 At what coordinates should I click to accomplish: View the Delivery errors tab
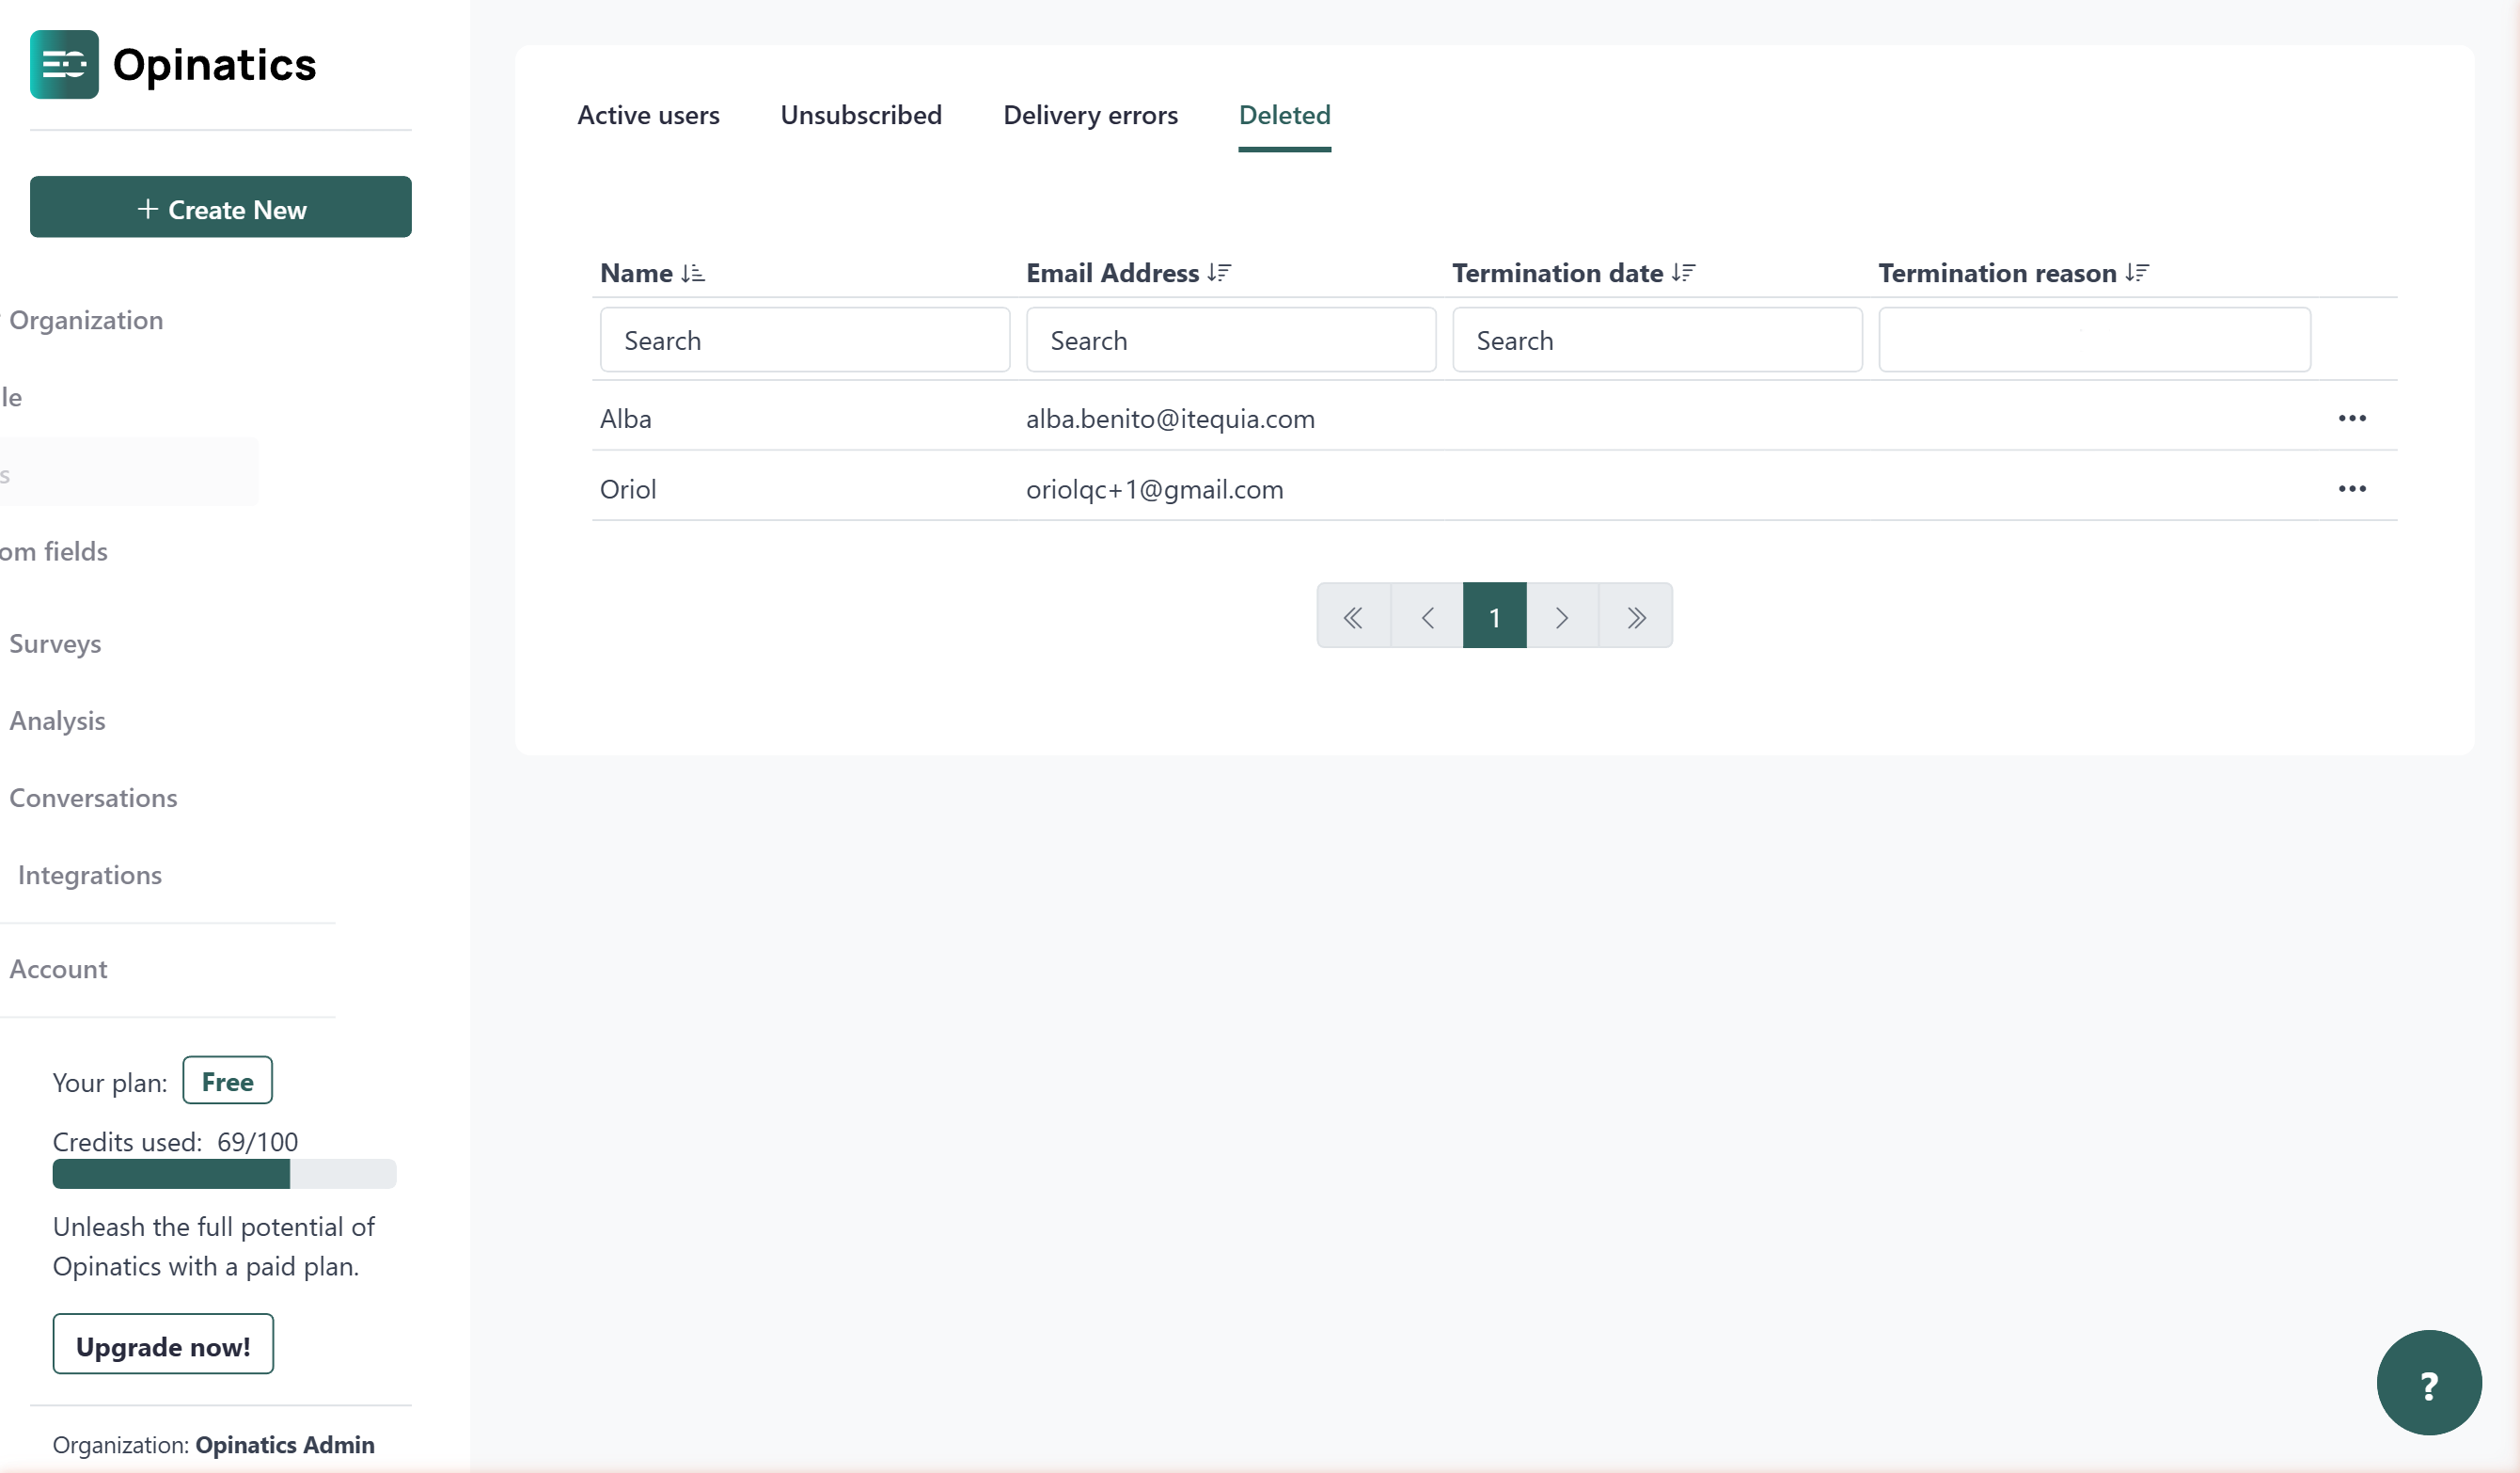pos(1090,116)
